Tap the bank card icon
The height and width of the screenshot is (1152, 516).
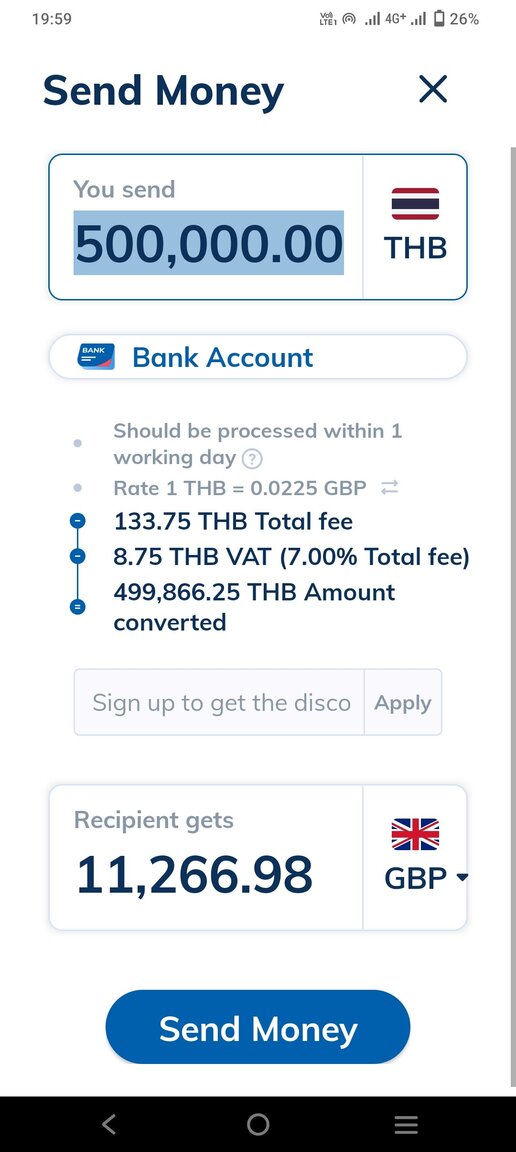96,357
